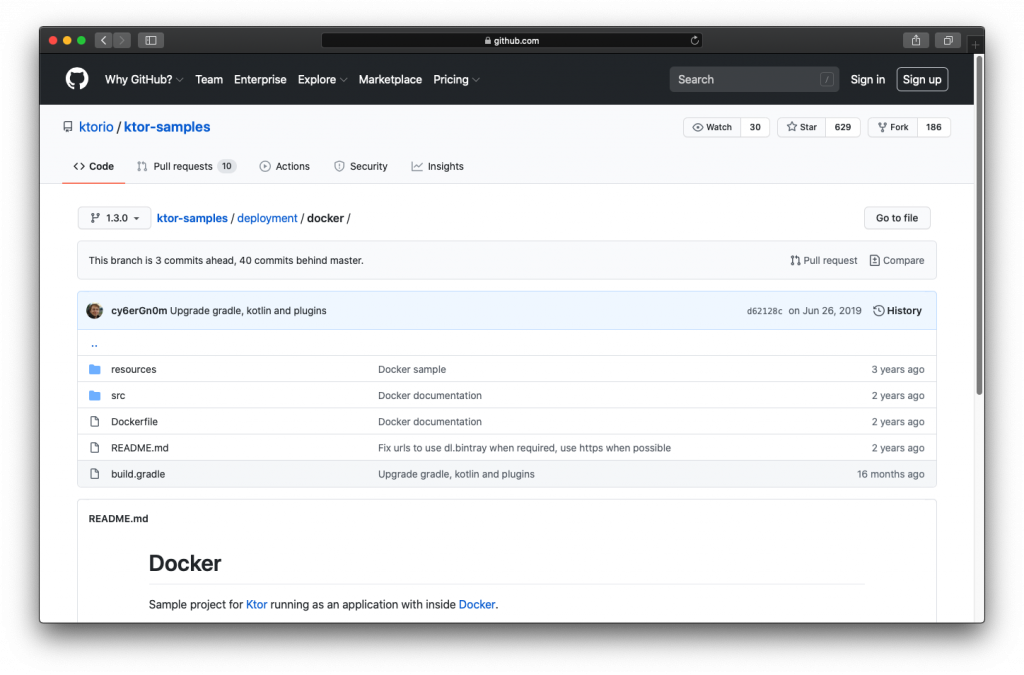Switch to the Actions tab
This screenshot has width=1024, height=675.
coord(284,166)
